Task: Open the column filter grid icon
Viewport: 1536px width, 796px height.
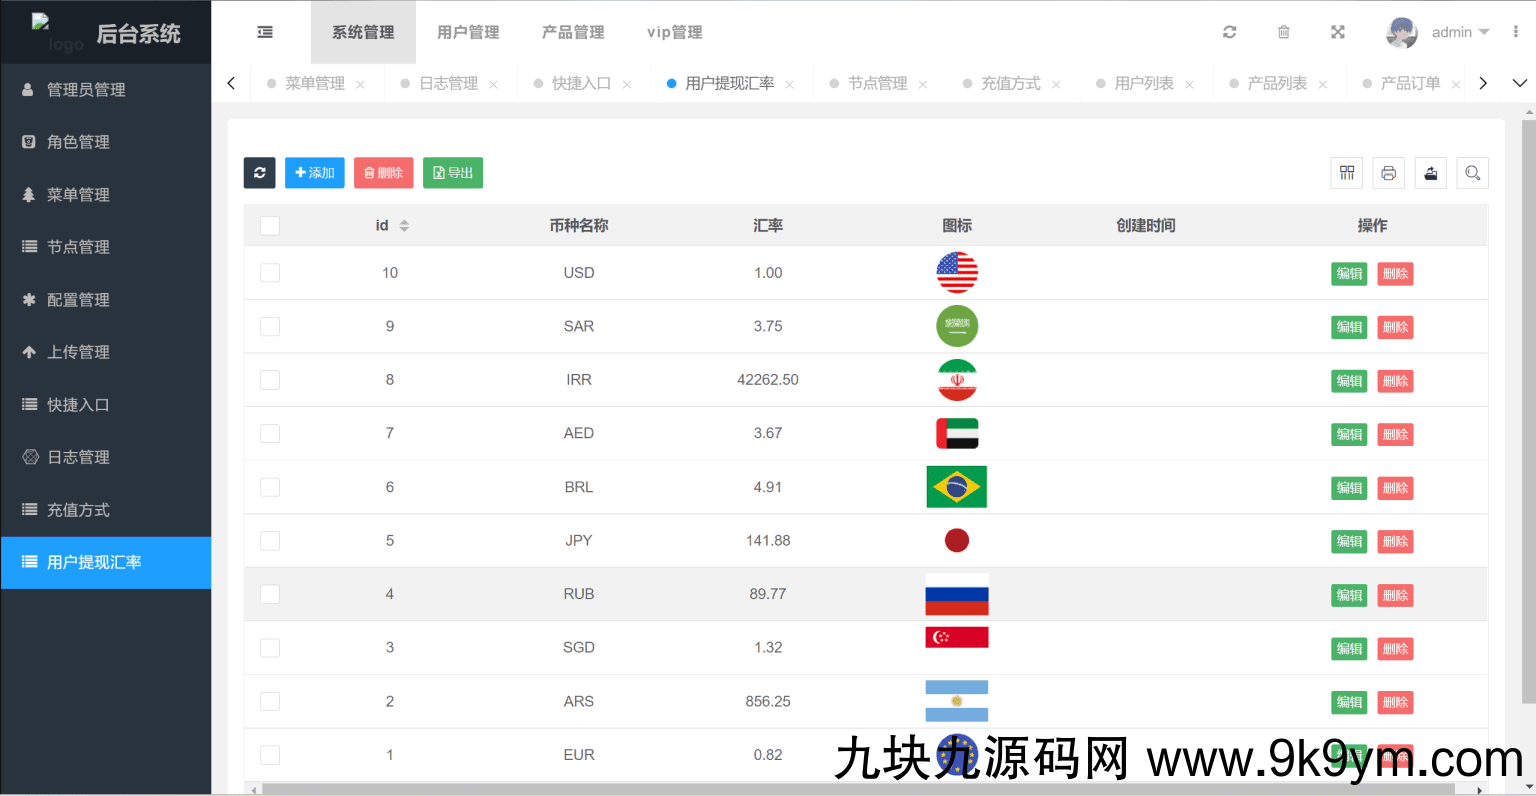Action: click(x=1347, y=173)
